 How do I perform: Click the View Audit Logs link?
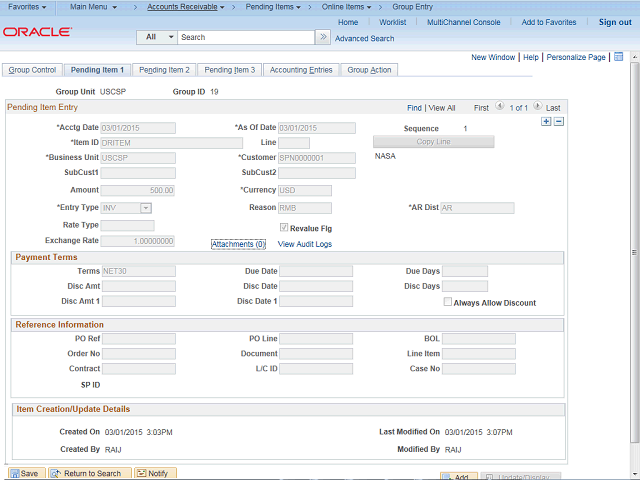(x=305, y=244)
